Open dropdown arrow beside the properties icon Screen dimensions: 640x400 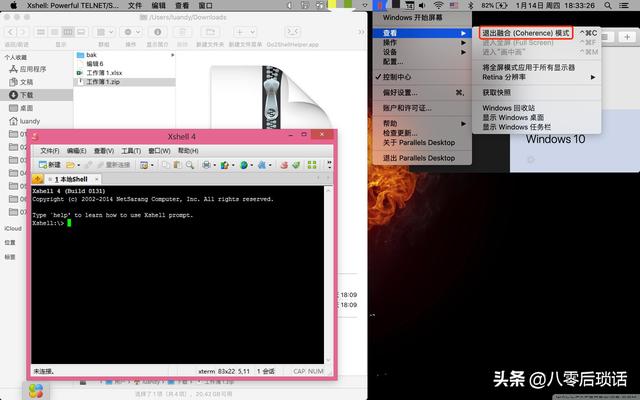pyautogui.click(x=152, y=165)
